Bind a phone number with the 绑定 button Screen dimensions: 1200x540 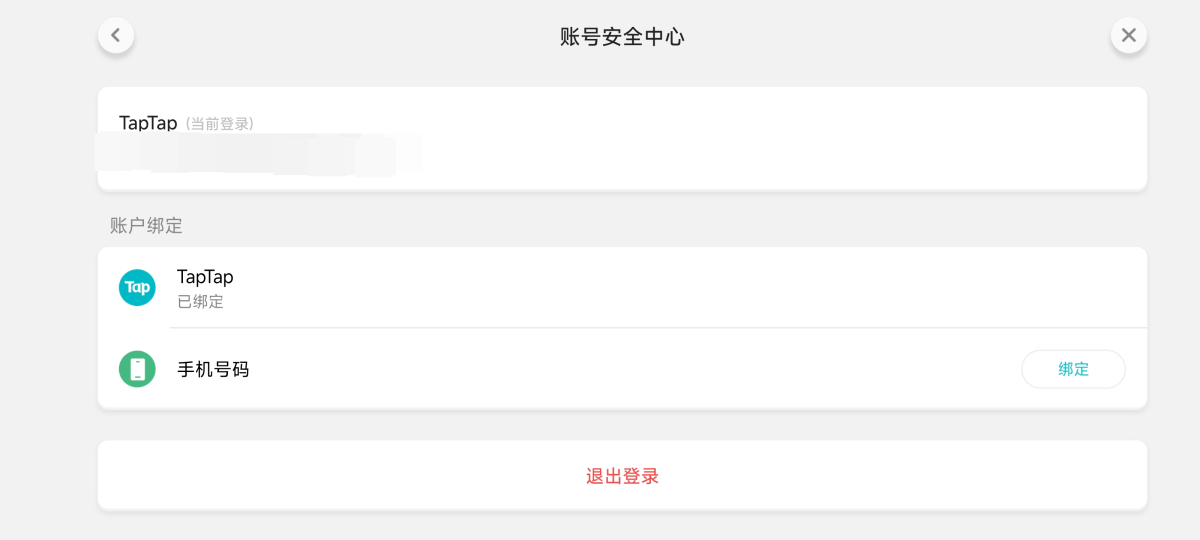coord(1073,369)
